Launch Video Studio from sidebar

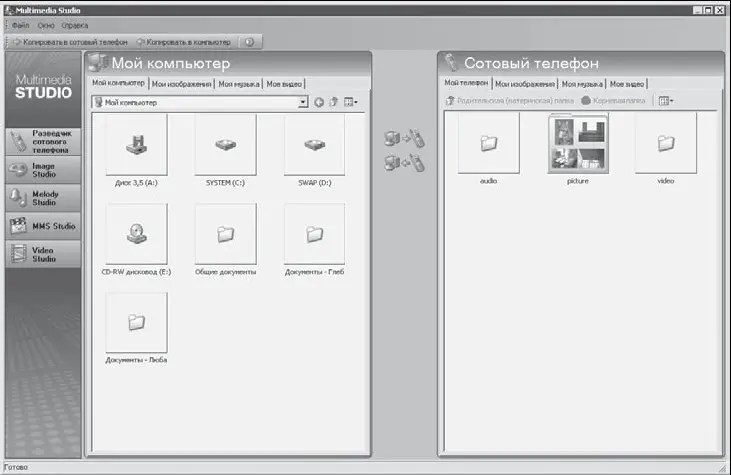(x=43, y=254)
